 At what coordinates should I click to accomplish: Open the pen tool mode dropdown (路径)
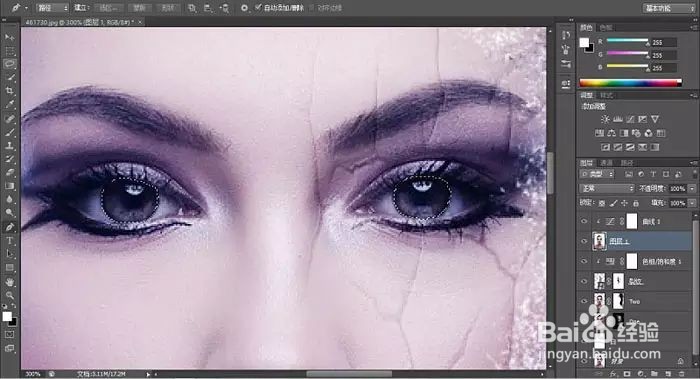point(52,8)
